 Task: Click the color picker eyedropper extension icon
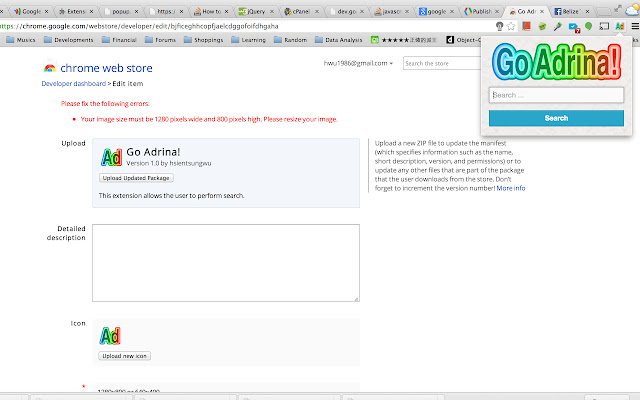[558, 26]
